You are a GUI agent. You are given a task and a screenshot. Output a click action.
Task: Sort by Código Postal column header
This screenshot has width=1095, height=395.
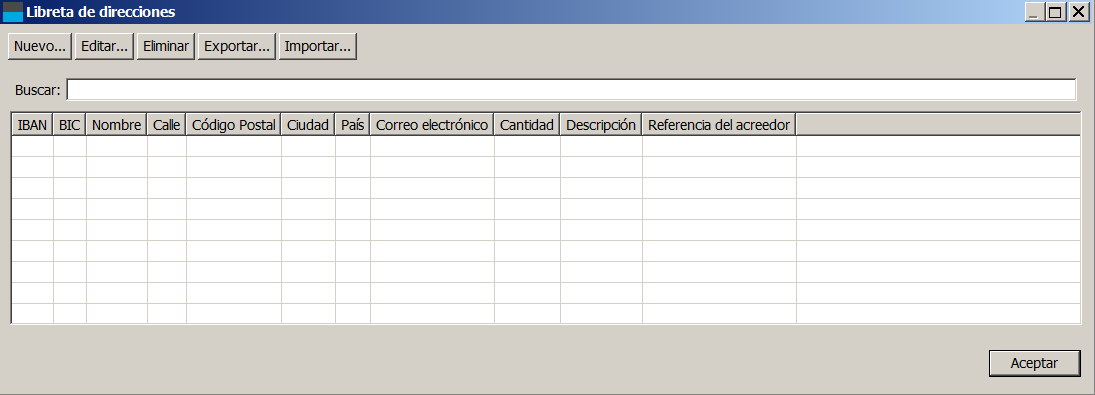click(x=234, y=125)
